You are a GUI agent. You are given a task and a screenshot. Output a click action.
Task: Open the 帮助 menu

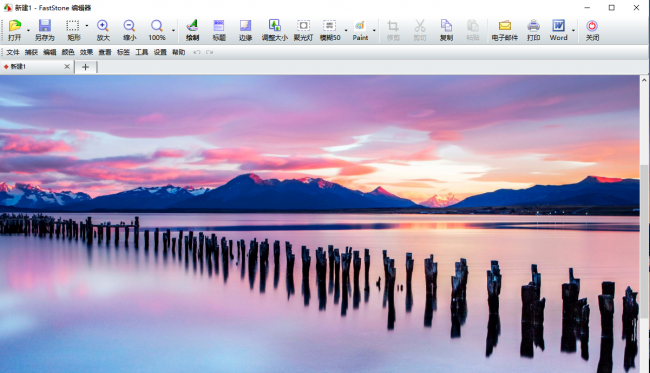click(x=179, y=52)
